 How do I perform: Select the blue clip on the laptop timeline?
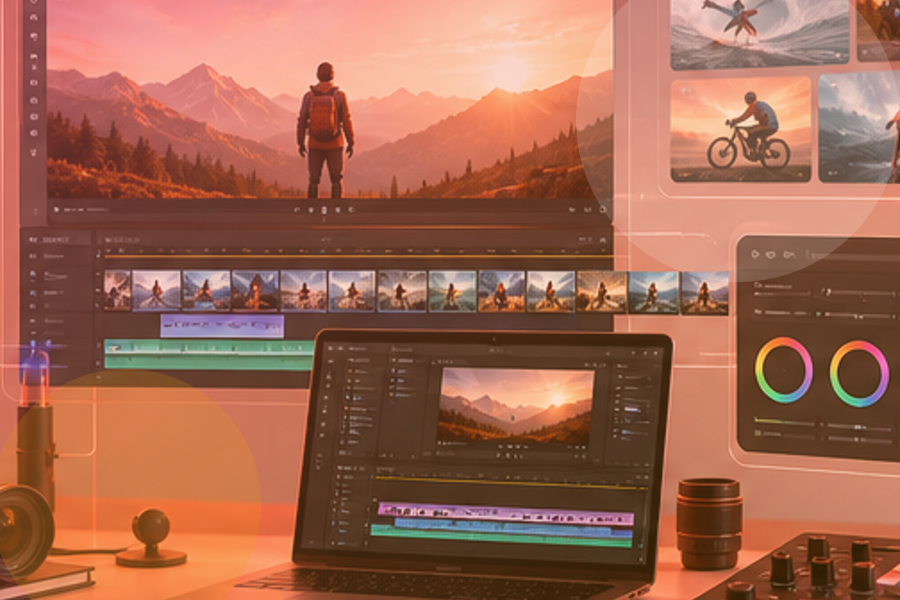[513, 527]
